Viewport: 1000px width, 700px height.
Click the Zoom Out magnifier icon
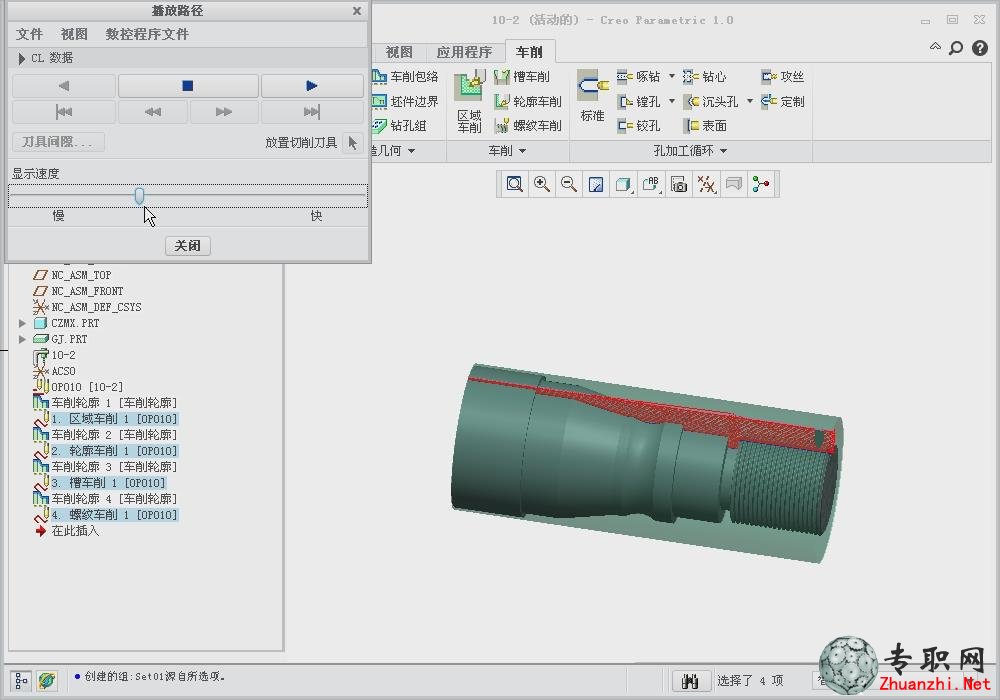click(x=568, y=184)
